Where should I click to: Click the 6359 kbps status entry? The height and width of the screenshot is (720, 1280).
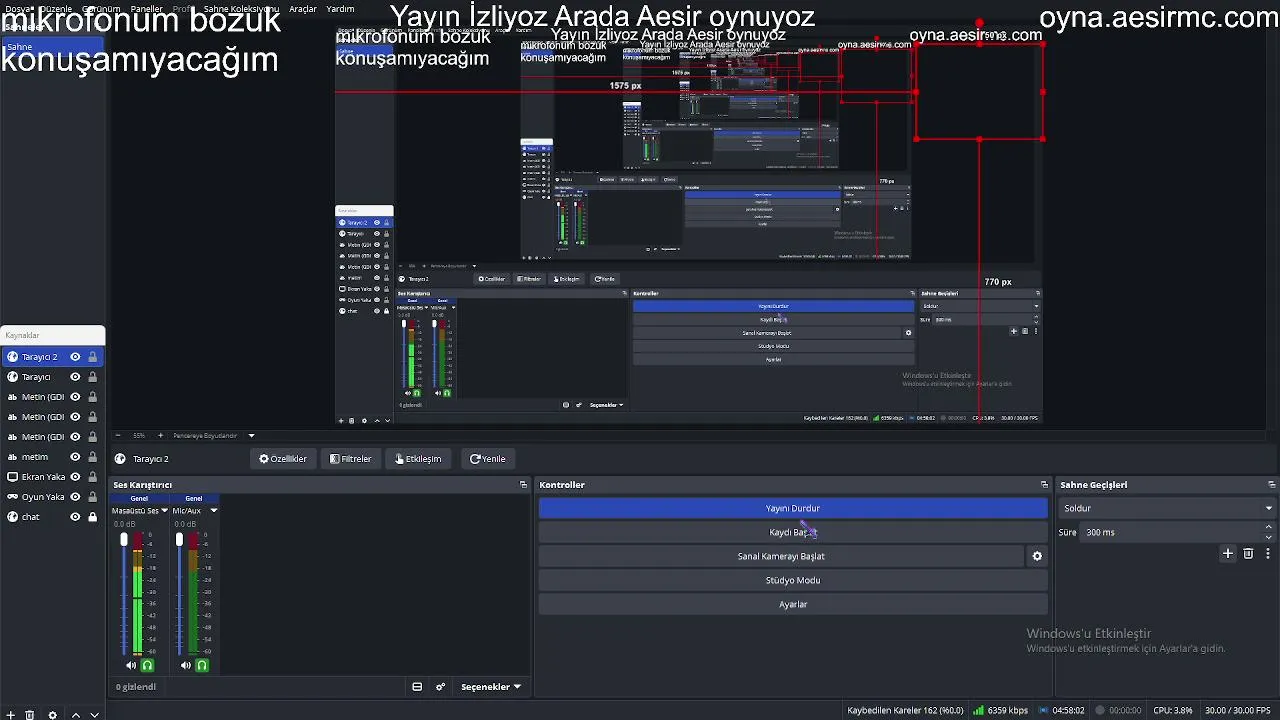tap(1000, 711)
